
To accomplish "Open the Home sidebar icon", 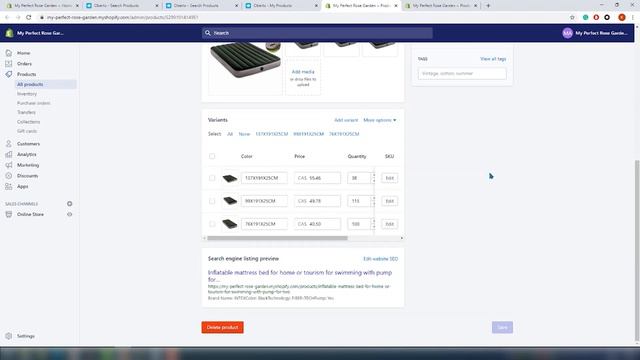I will click(x=9, y=53).
